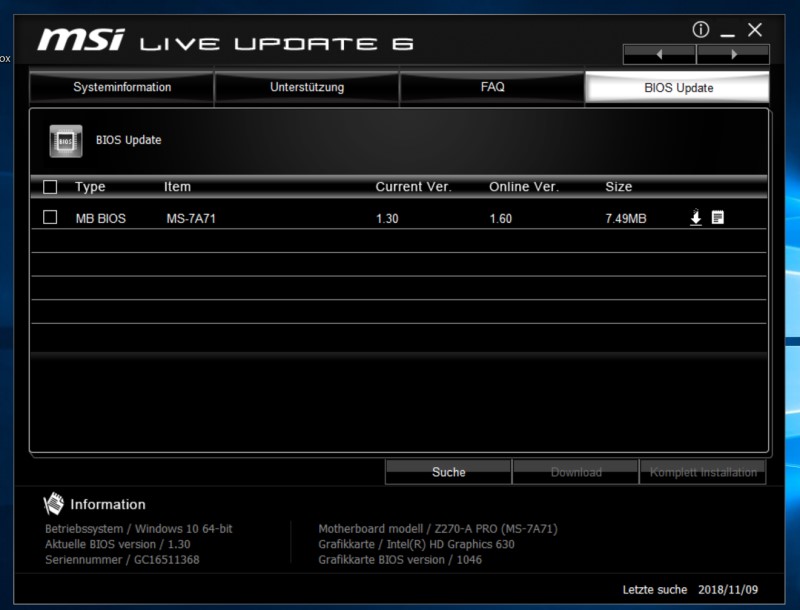Click online version value 1.60
This screenshot has width=800, height=610.
pyautogui.click(x=501, y=218)
